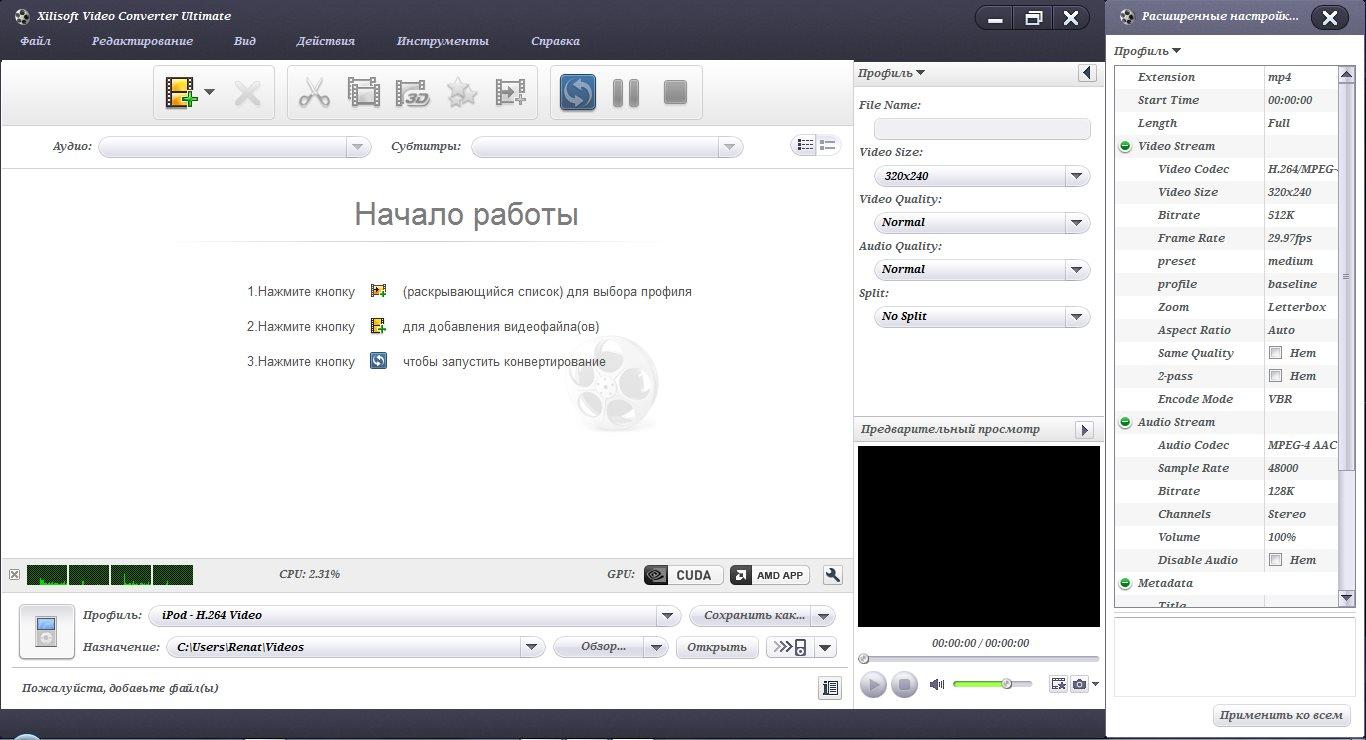
Task: Click the File Name input field
Action: tap(982, 129)
